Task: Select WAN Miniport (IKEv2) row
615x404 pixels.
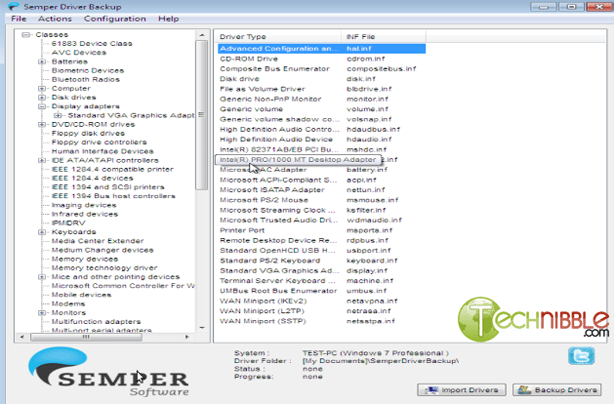Action: tap(322, 301)
